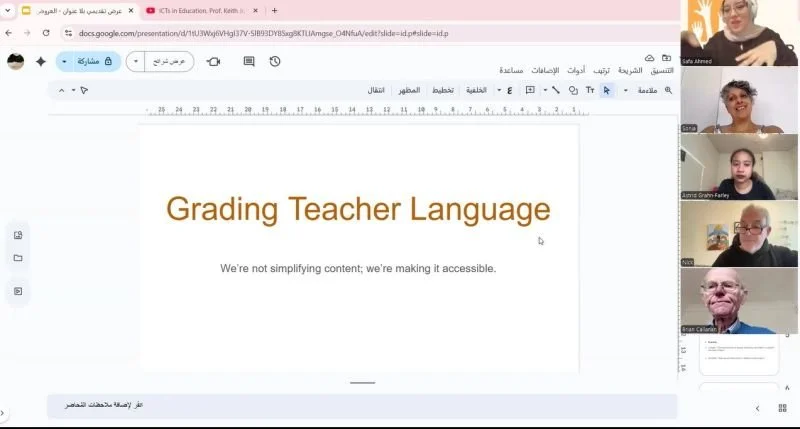Open slideshow options dropdown arrow
This screenshot has width=800, height=429.
pos(136,61)
